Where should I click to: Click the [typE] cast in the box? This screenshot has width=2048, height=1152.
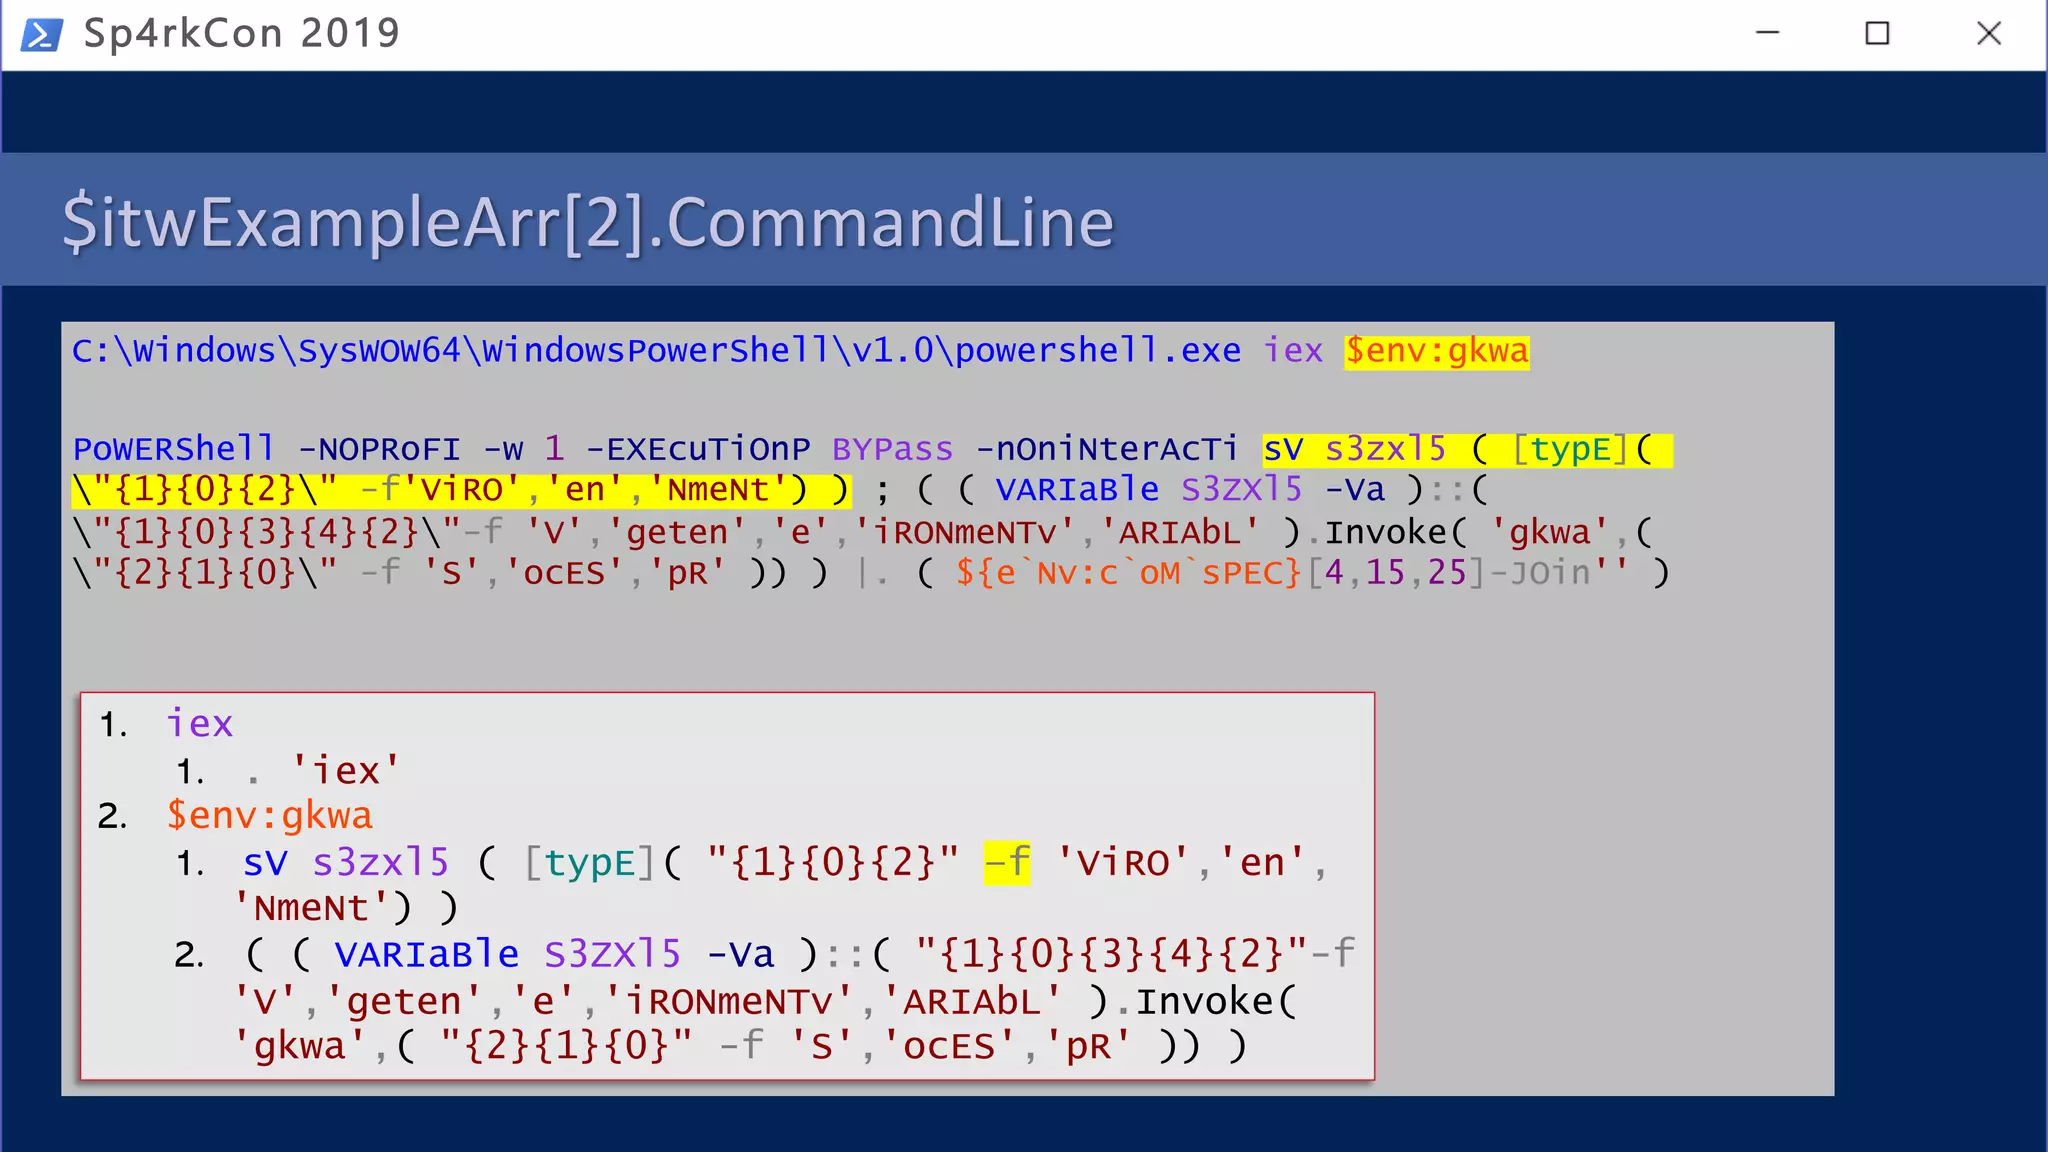coord(589,862)
